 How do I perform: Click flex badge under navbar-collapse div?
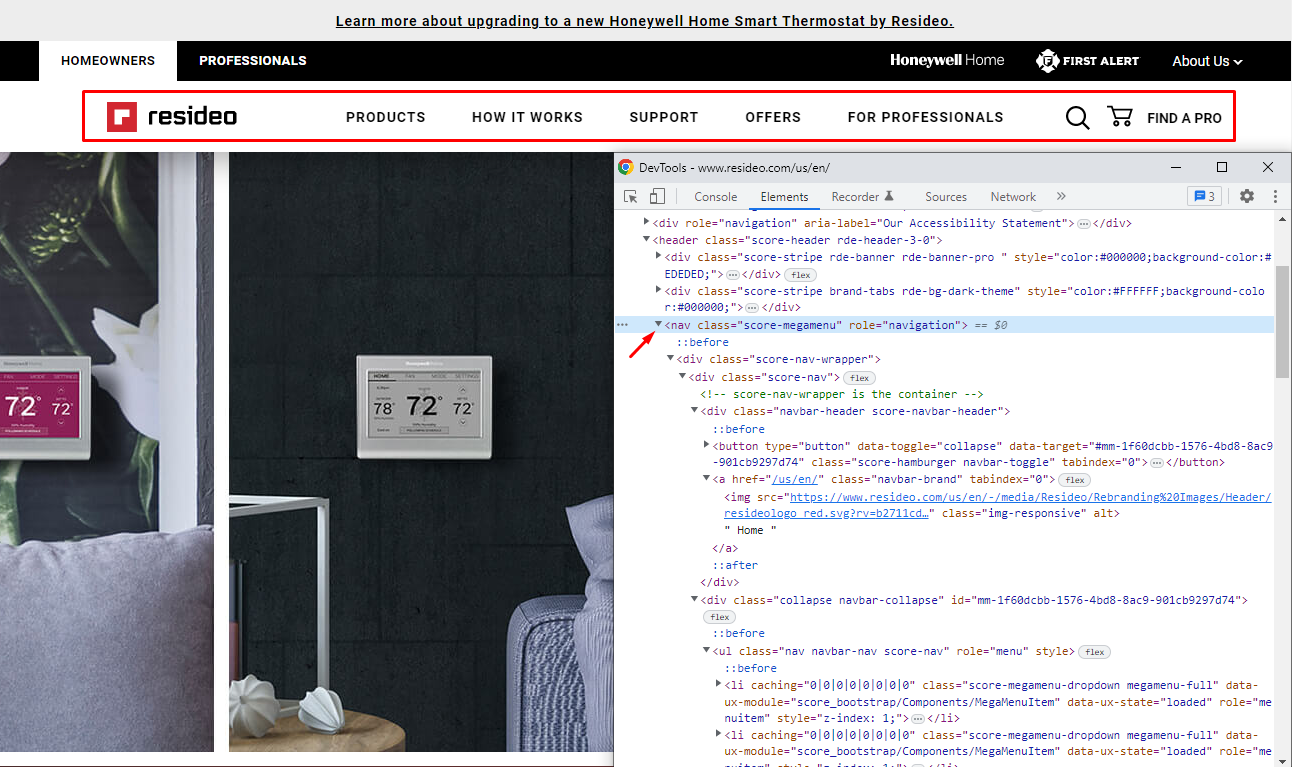720,617
